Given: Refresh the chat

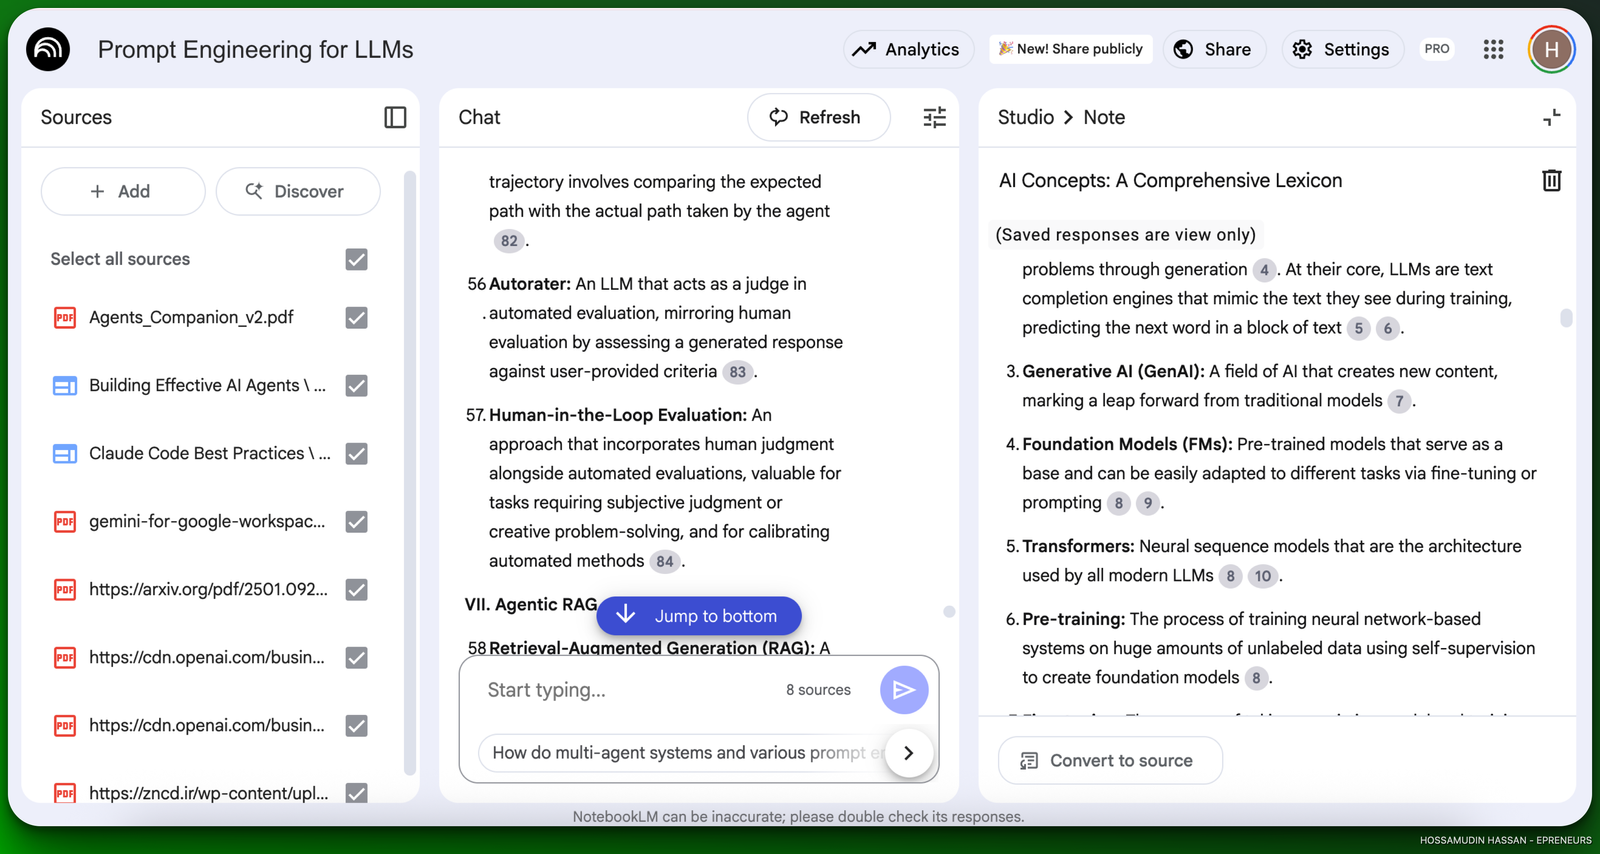Looking at the screenshot, I should [x=818, y=117].
